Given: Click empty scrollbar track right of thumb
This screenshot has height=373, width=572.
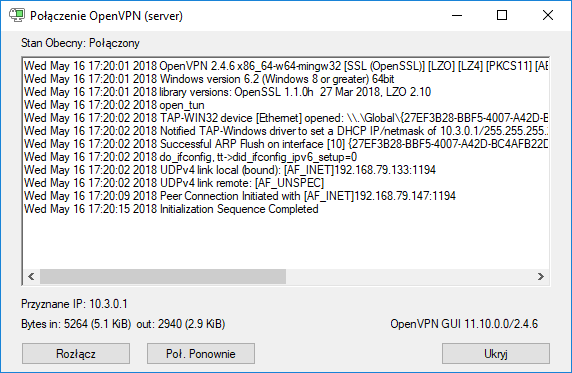Looking at the screenshot, I should click(x=409, y=277).
